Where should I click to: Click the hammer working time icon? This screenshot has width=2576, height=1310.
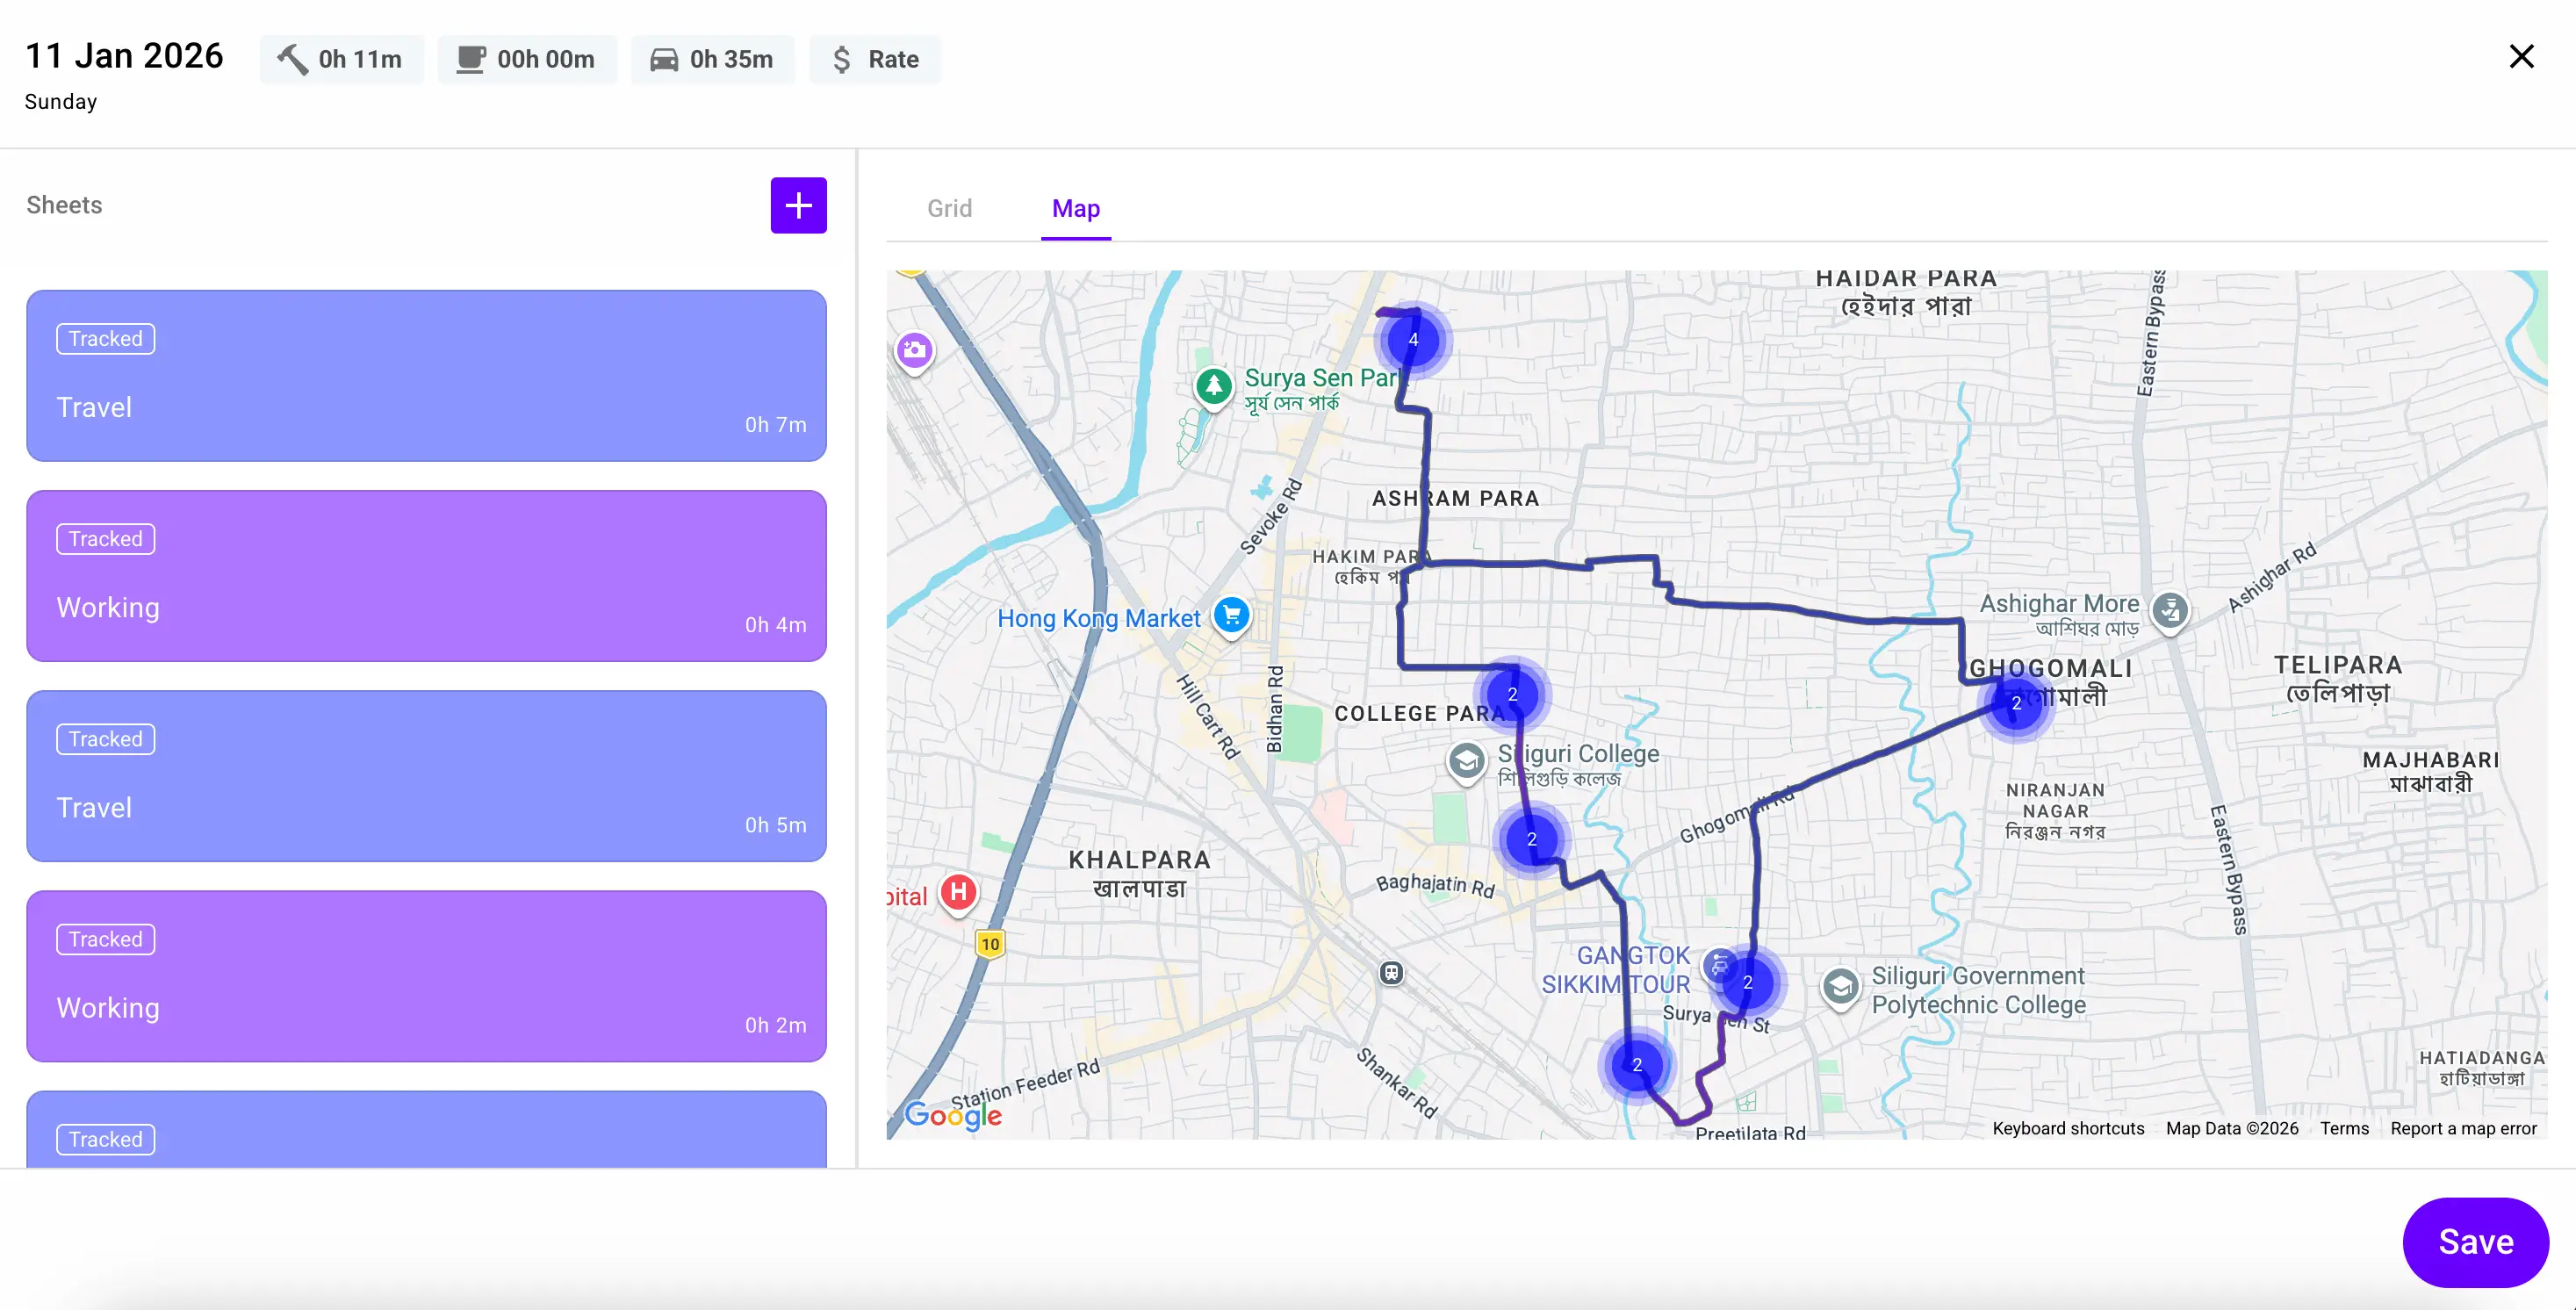pos(292,60)
